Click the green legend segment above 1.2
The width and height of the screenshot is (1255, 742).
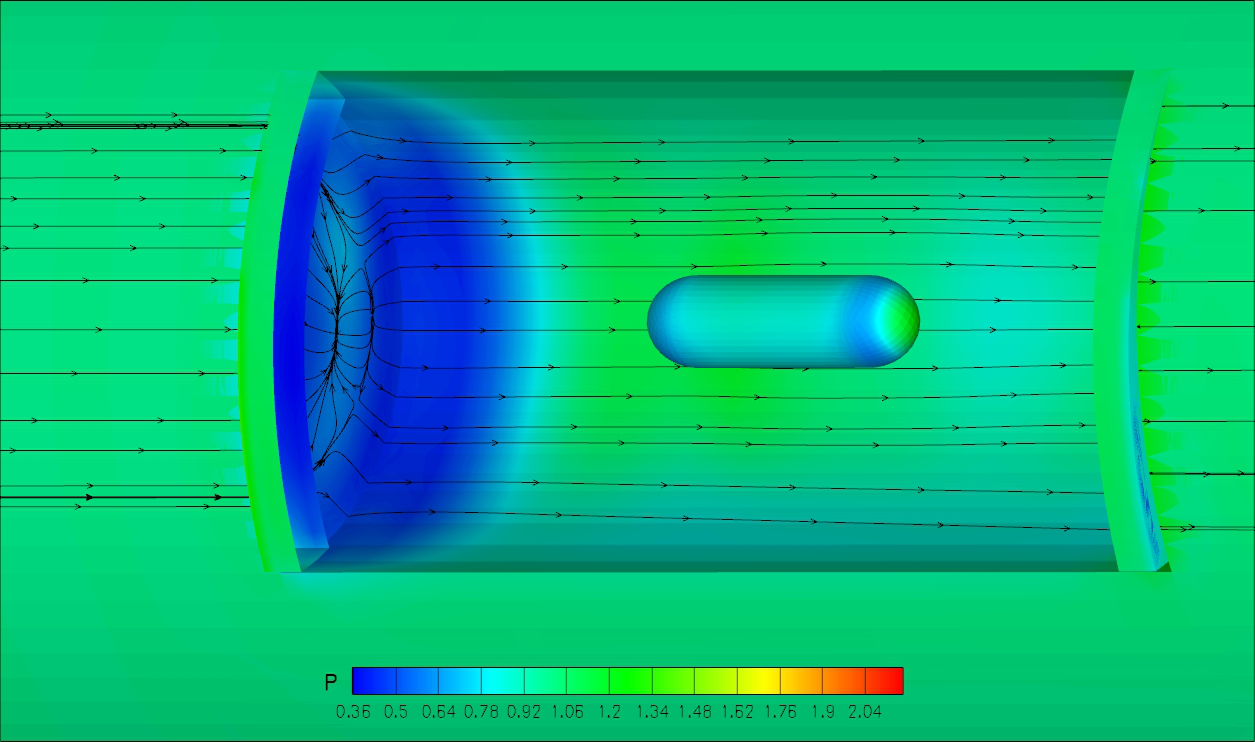pyautogui.click(x=630, y=681)
